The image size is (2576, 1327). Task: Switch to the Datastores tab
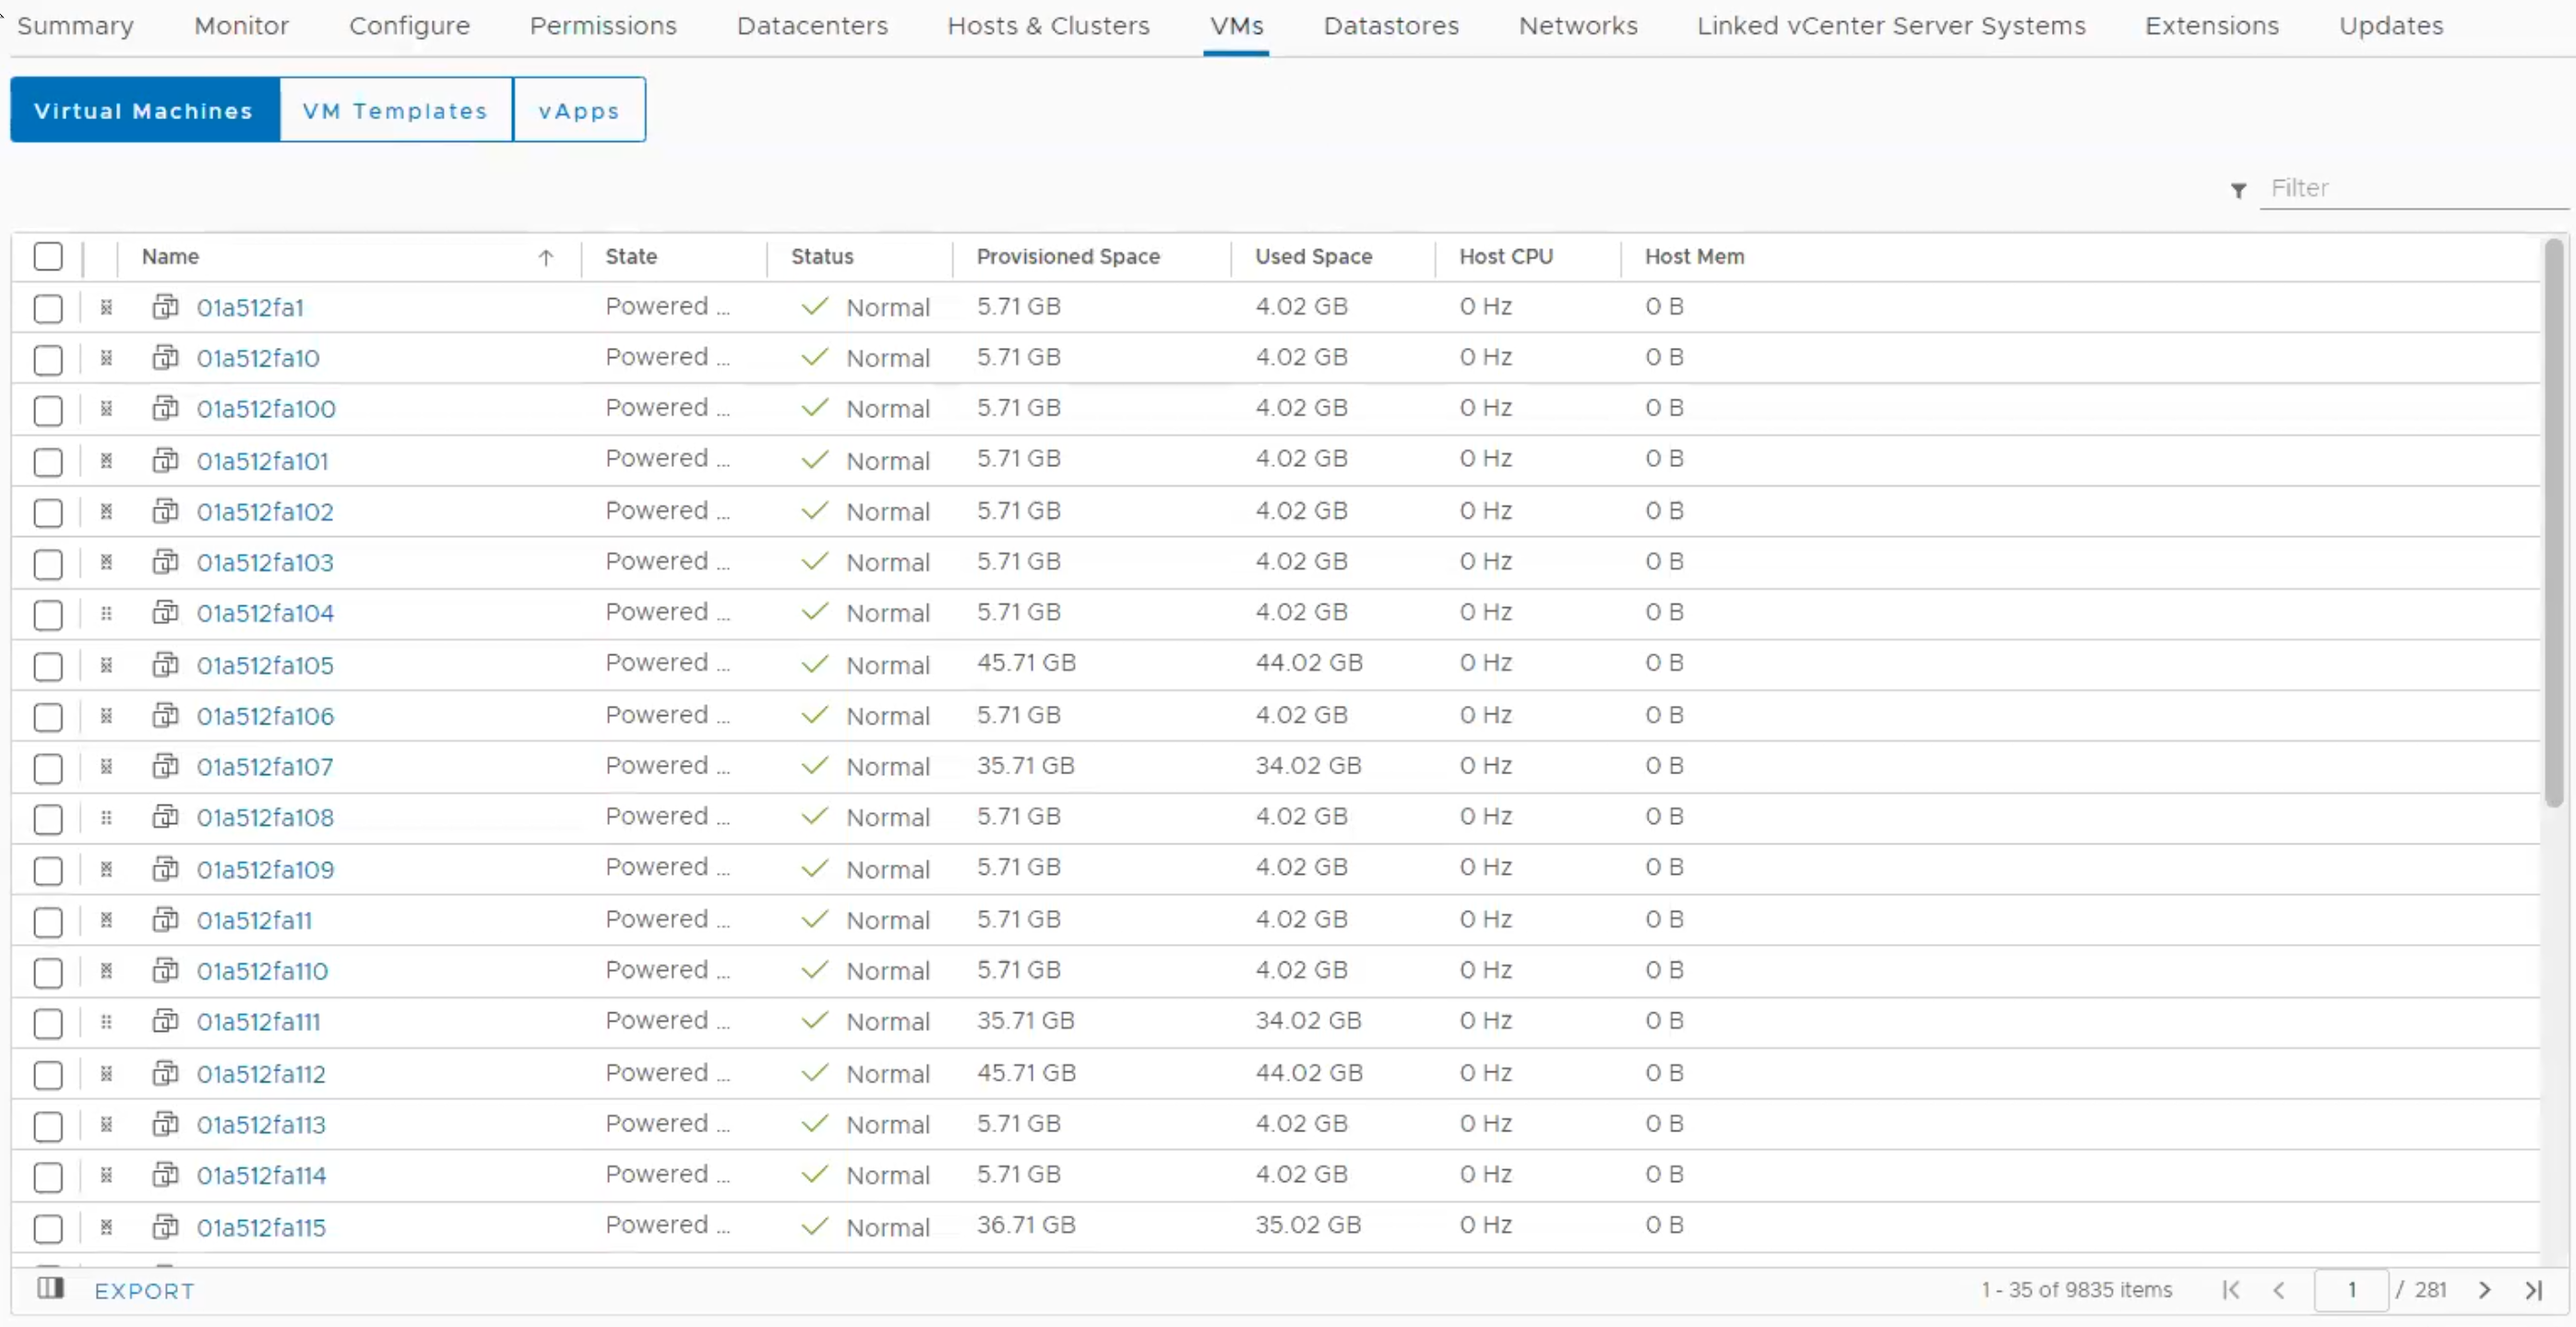[1390, 26]
